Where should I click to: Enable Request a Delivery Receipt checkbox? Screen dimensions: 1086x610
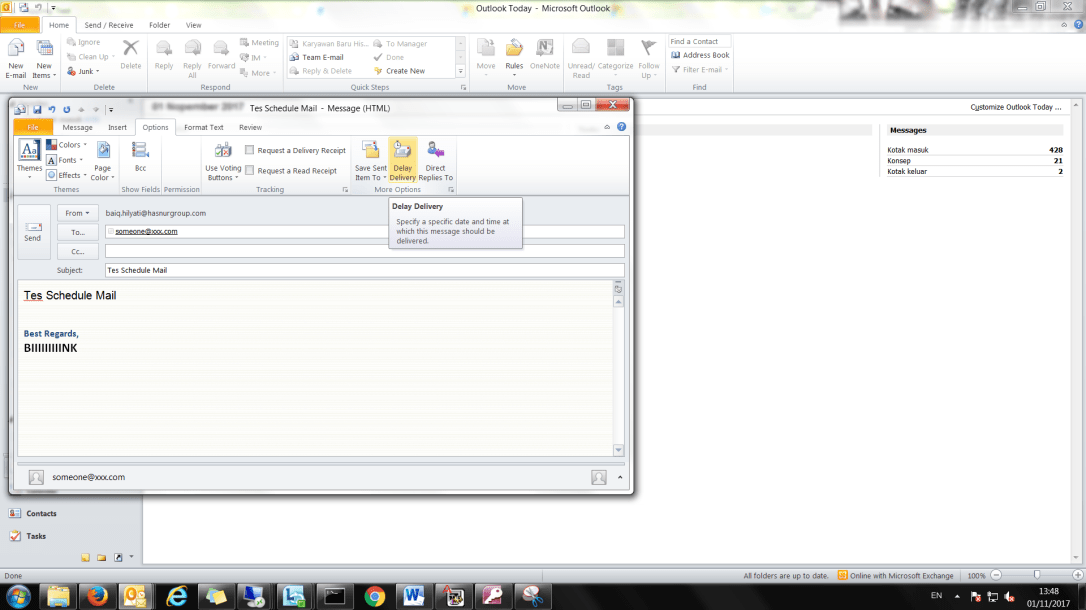click(250, 151)
